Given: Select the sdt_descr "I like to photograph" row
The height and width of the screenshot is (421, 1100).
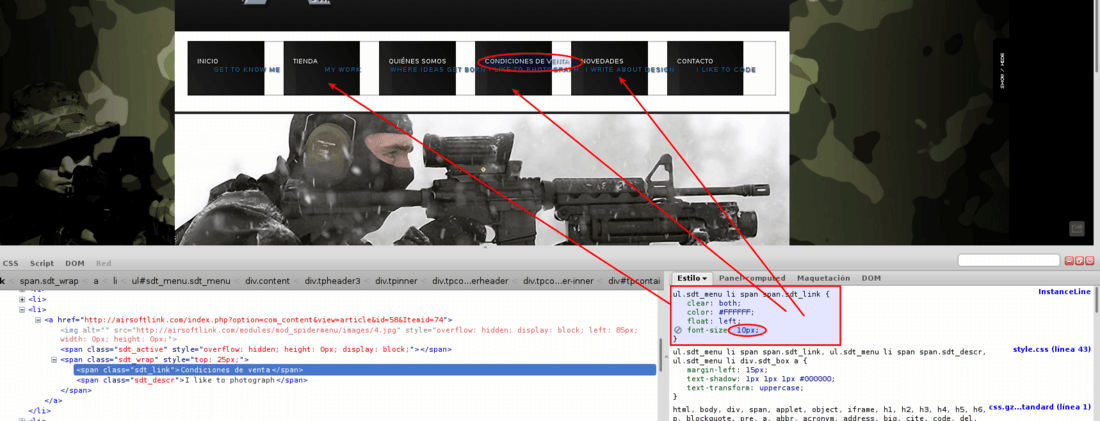Looking at the screenshot, I should (191, 380).
